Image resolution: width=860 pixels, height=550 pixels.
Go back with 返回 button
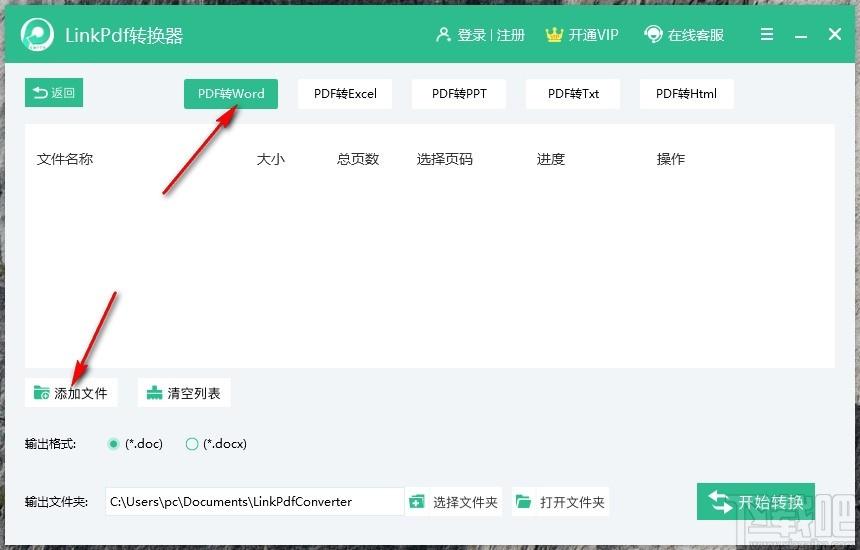54,93
